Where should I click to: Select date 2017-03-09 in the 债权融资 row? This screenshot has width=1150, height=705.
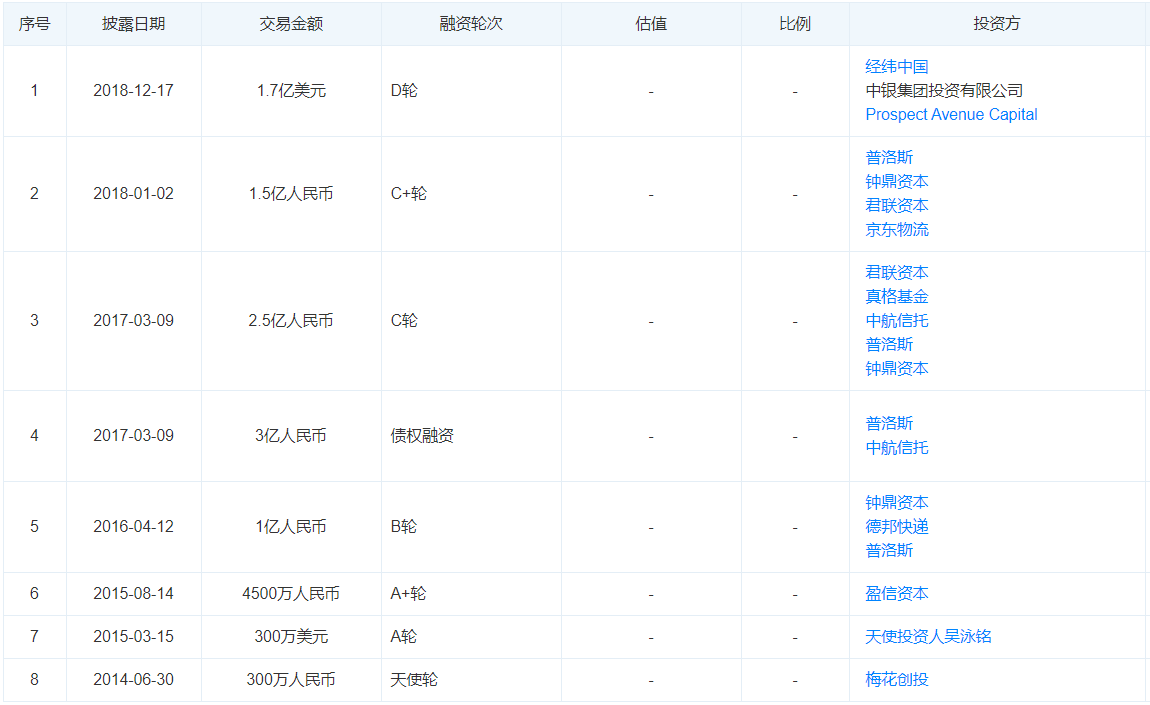(x=133, y=436)
